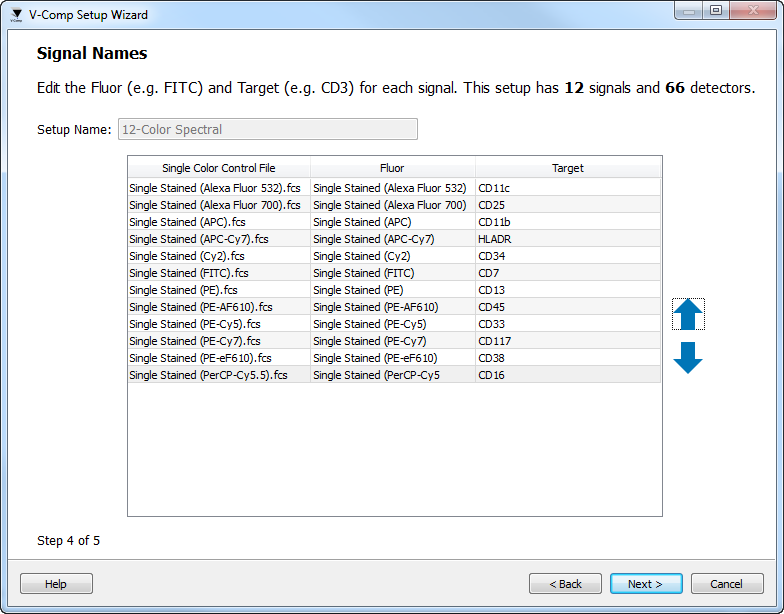Close the V-Comp Setup Wizard window
784x614 pixels.
tap(755, 11)
